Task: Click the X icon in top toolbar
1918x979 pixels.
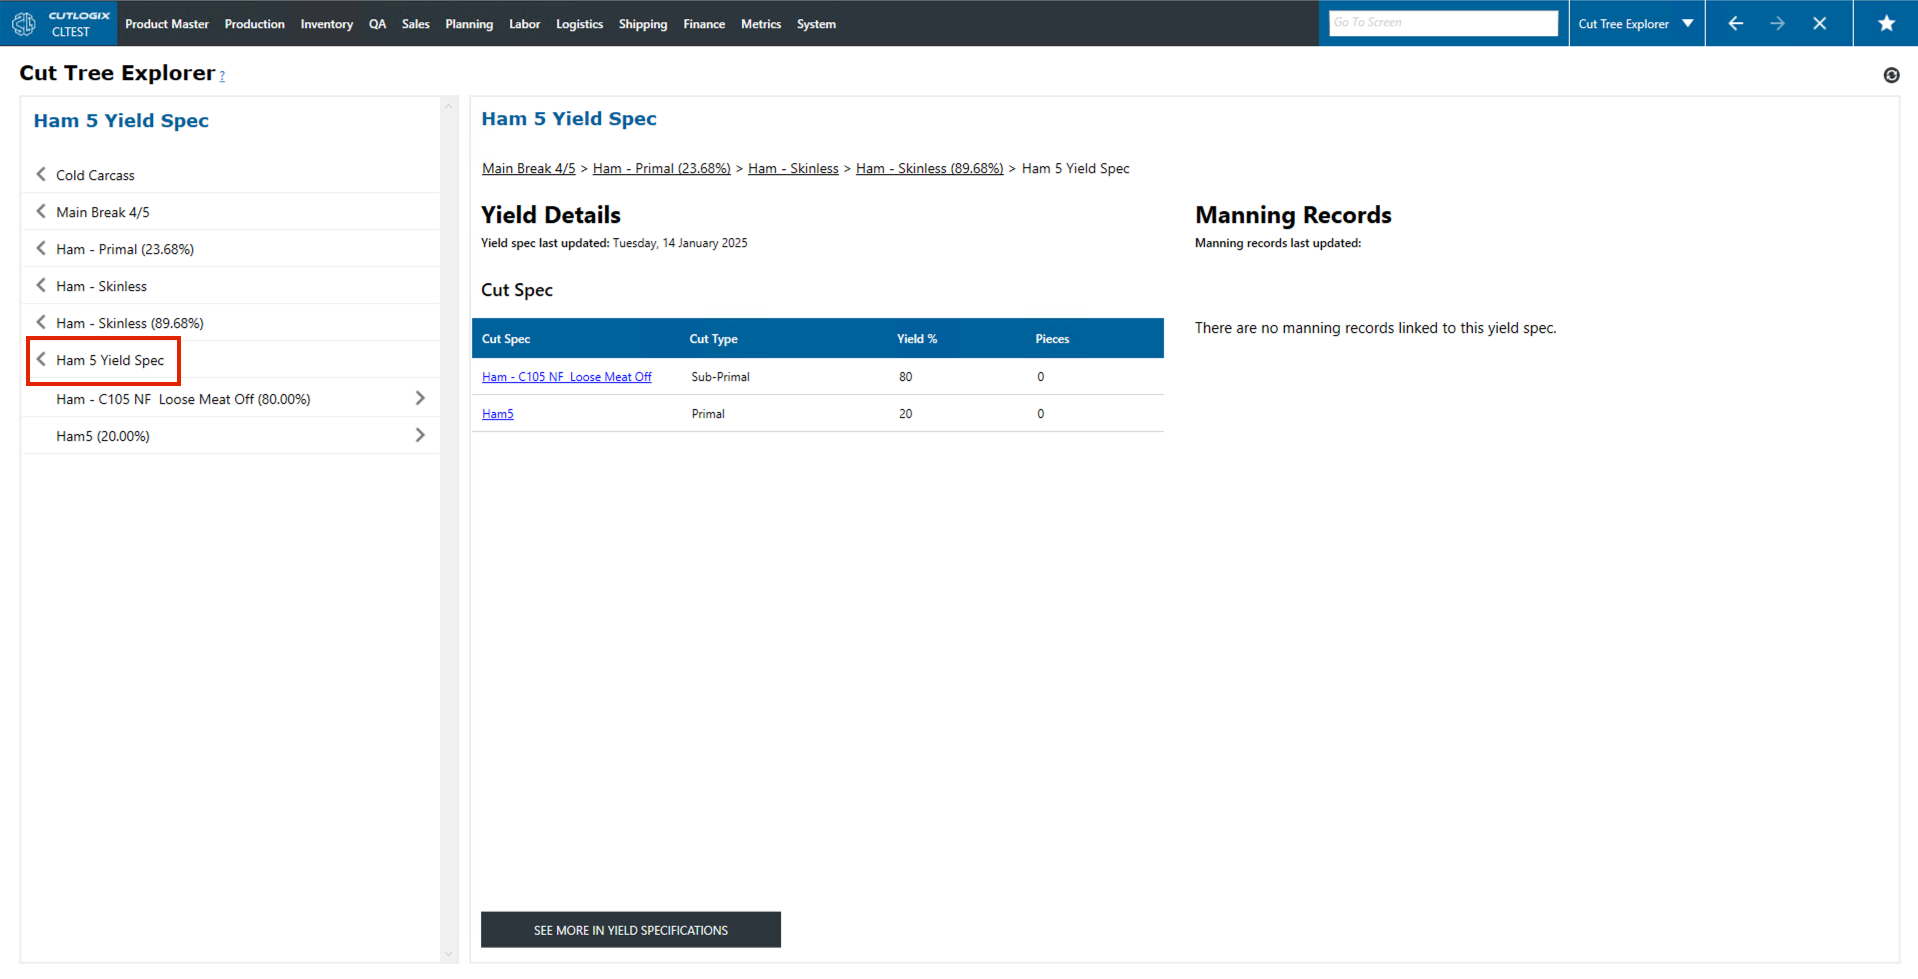Action: pyautogui.click(x=1819, y=23)
